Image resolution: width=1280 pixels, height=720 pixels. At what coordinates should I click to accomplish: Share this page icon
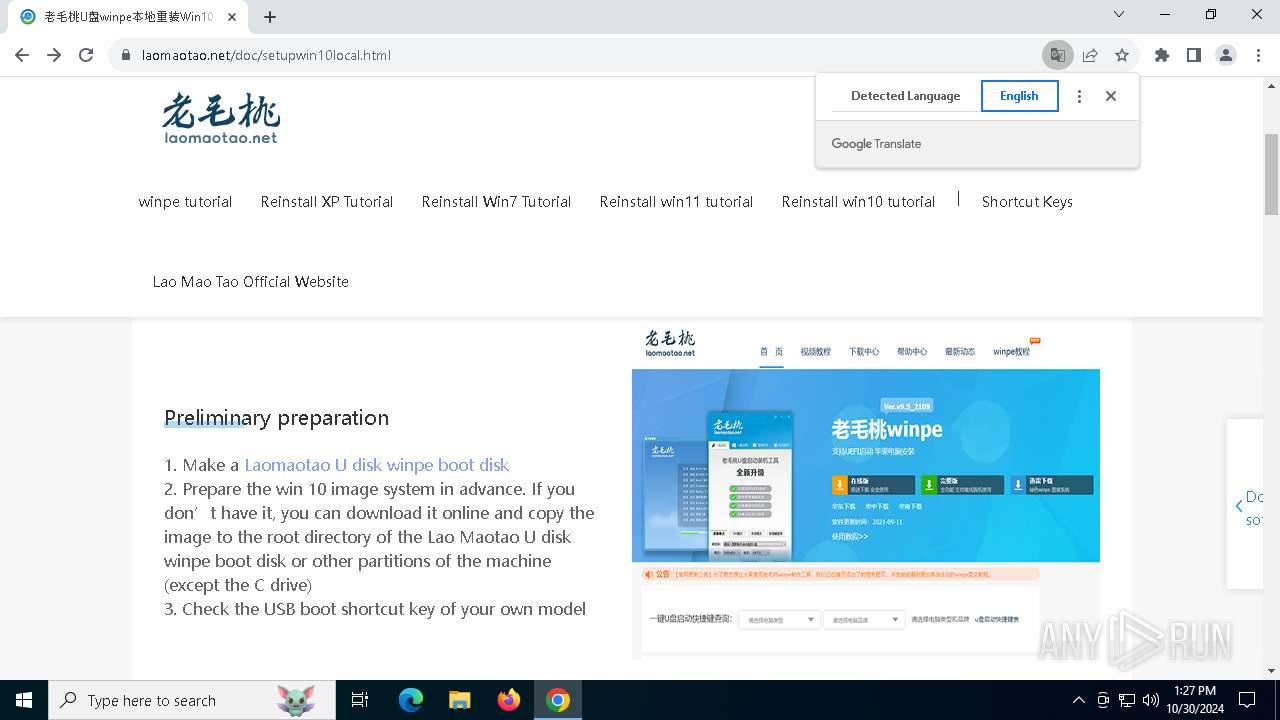point(1090,55)
